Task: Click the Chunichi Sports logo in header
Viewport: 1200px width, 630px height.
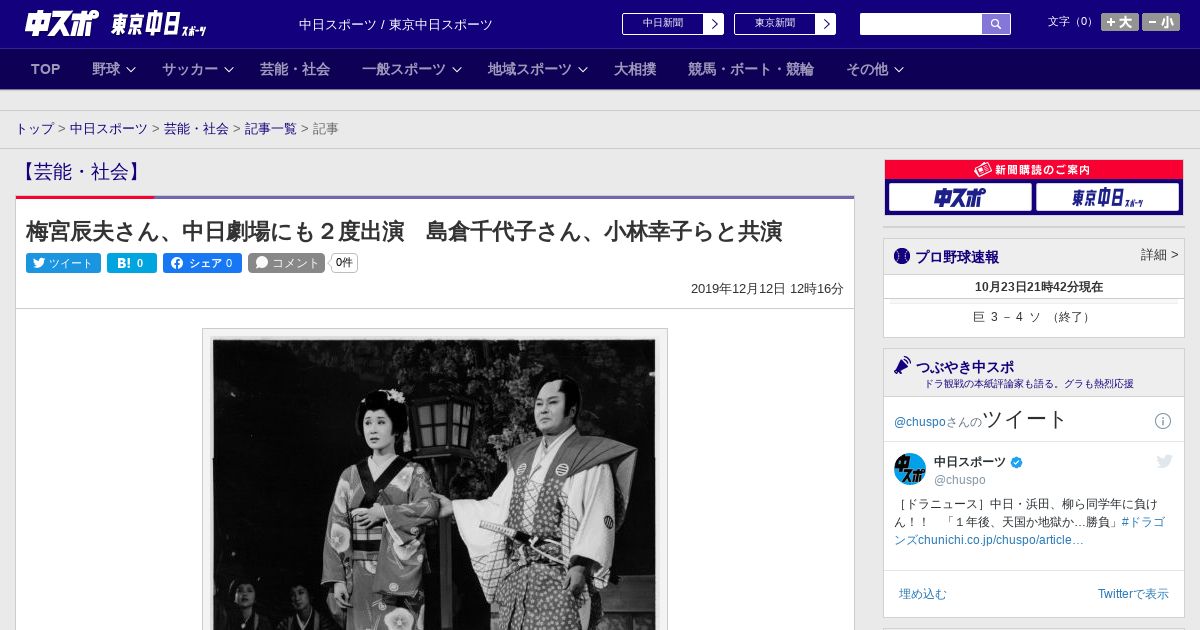Action: [61, 23]
